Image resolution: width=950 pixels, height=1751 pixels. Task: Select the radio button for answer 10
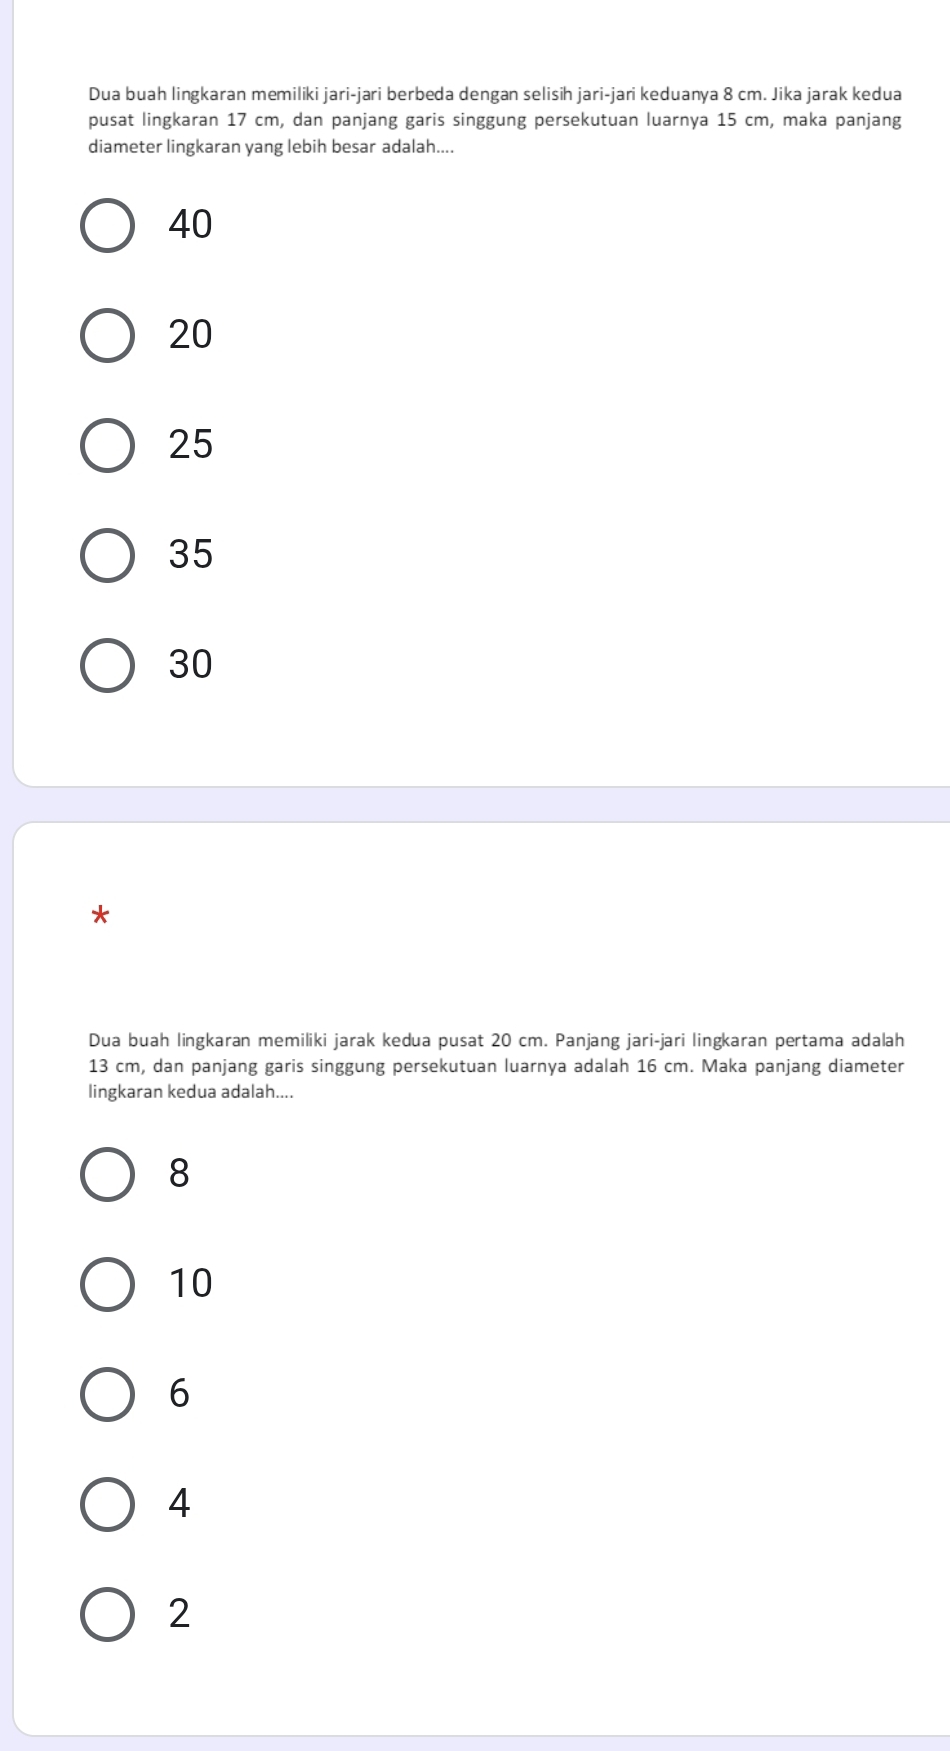click(107, 1284)
